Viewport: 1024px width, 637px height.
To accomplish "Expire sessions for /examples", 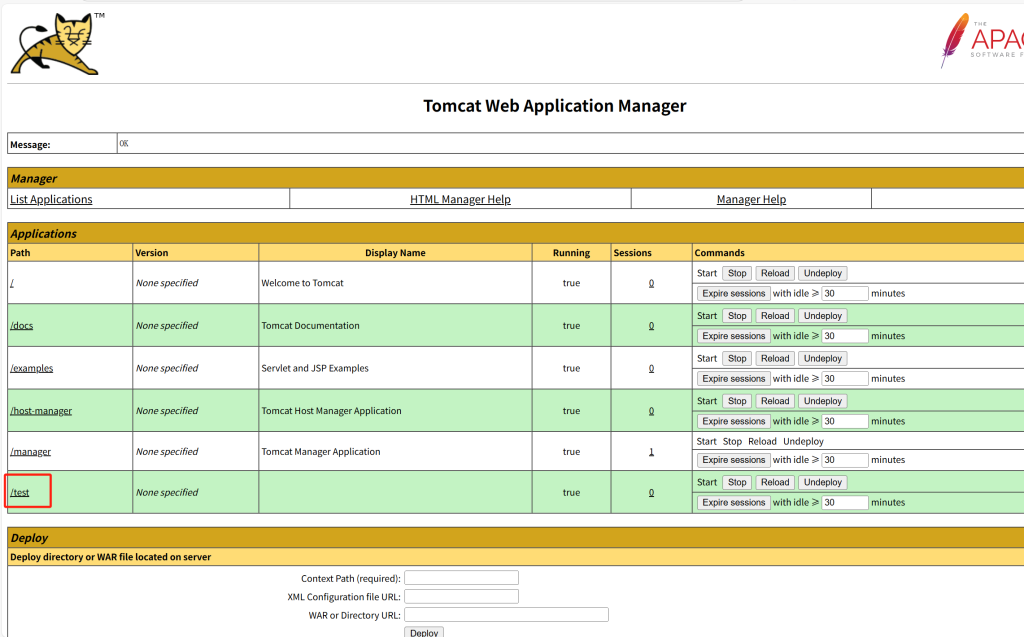I will tap(733, 378).
